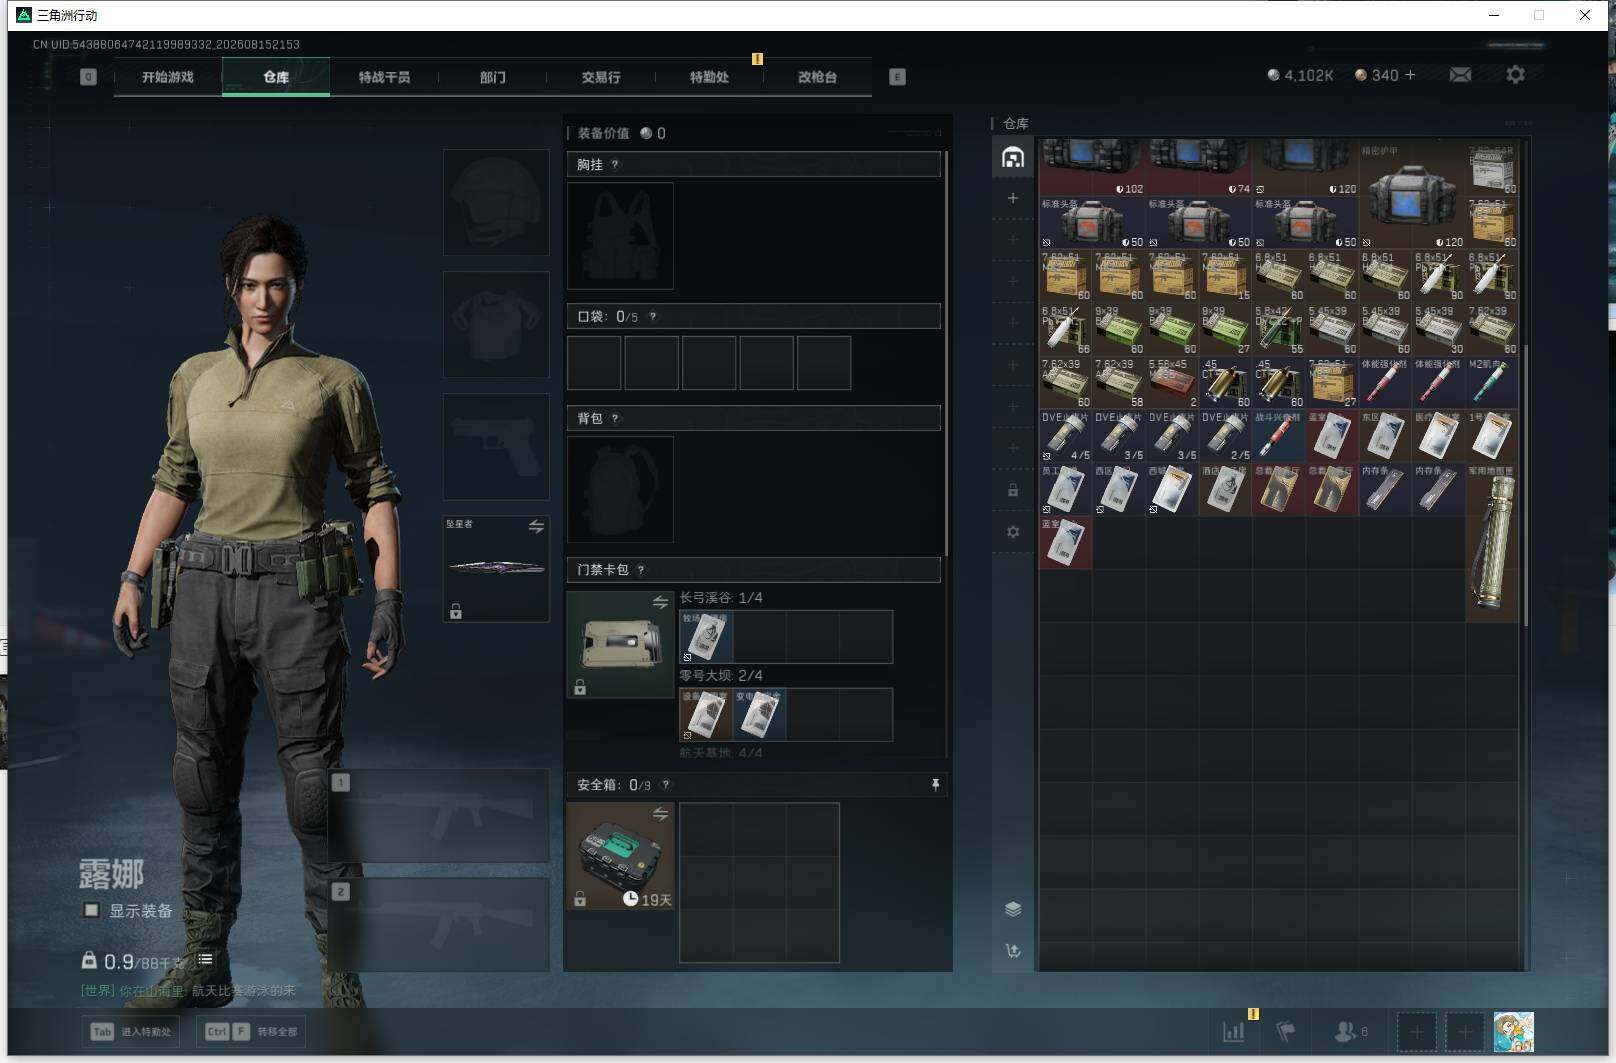Click the E key icon right of tabs
This screenshot has width=1616, height=1063.
pyautogui.click(x=897, y=77)
